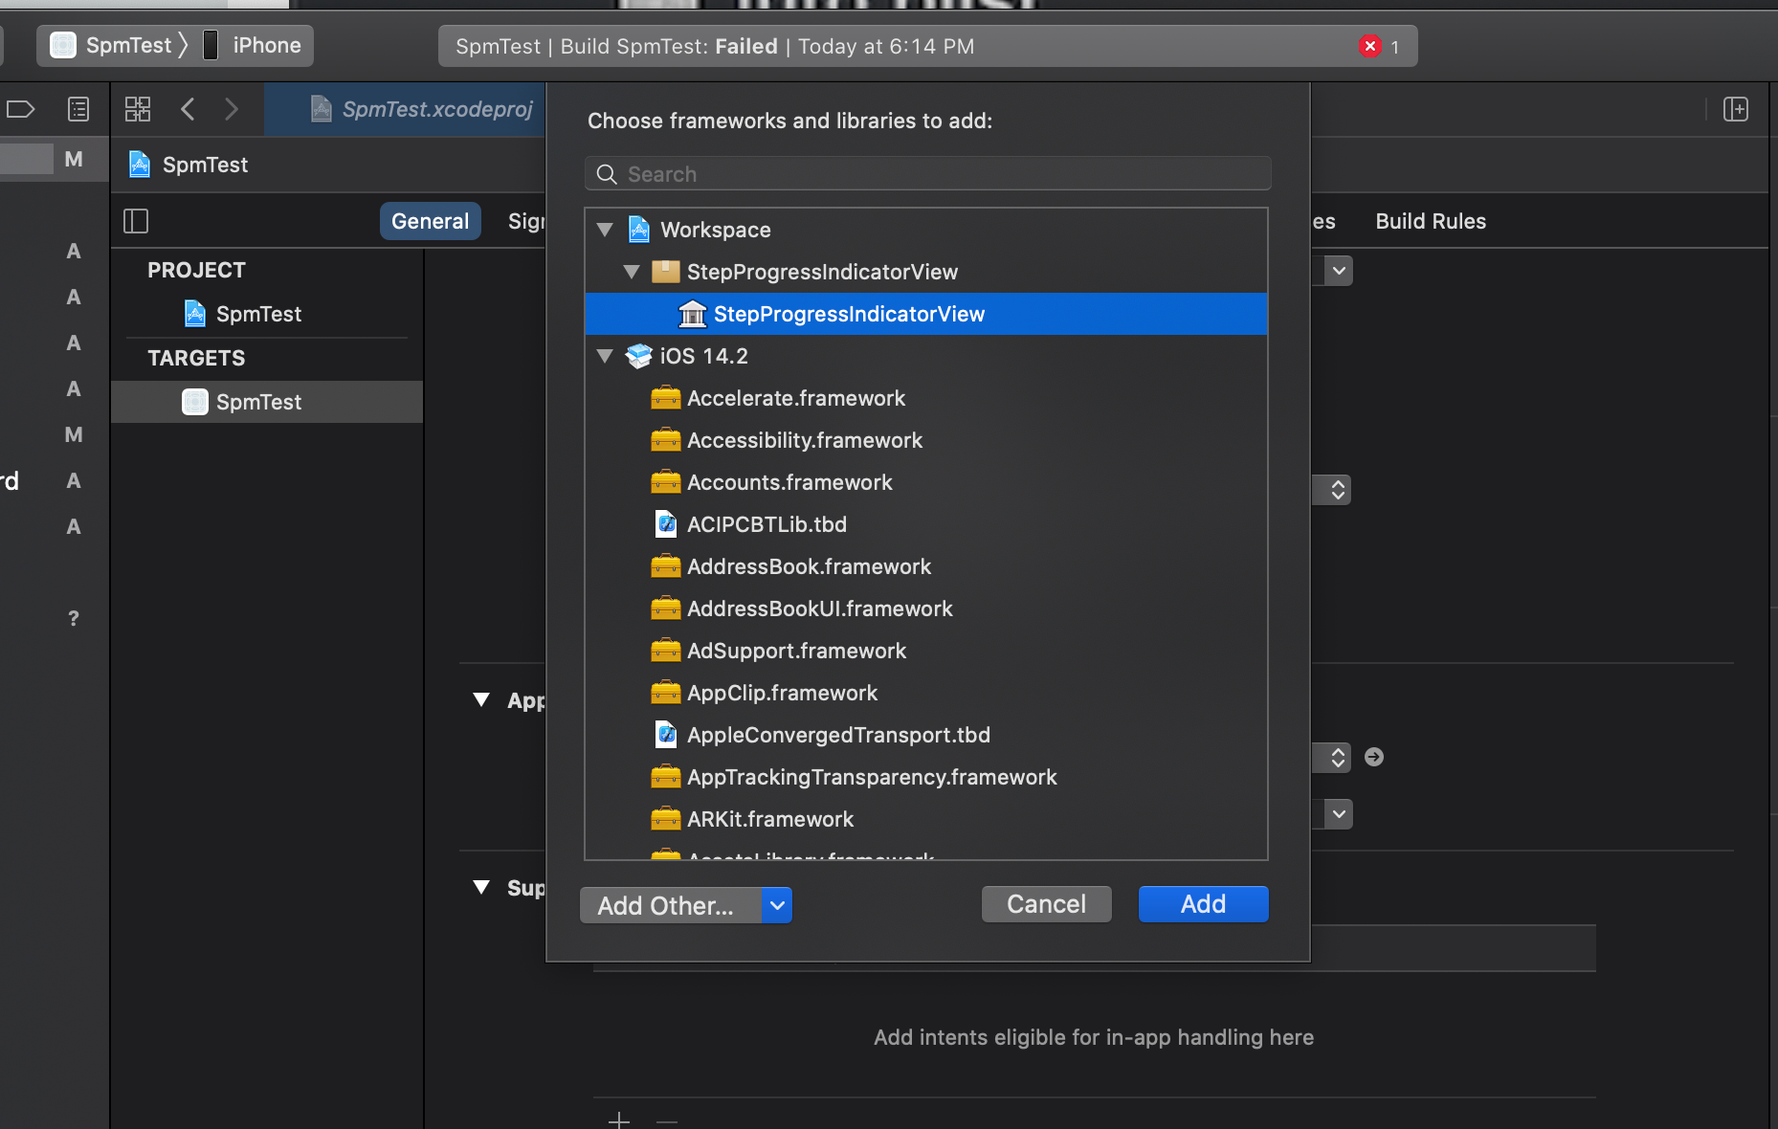Collapse the Sup section disclosure triangle
The height and width of the screenshot is (1129, 1778).
coord(482,887)
